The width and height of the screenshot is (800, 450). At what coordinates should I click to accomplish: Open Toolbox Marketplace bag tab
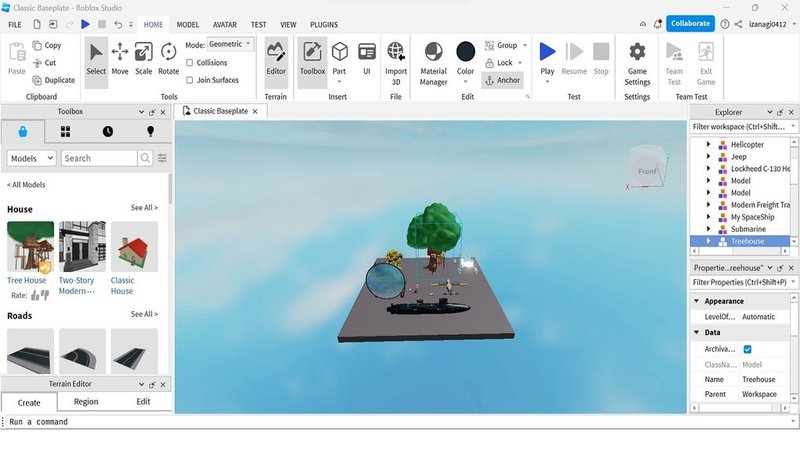pos(22,132)
